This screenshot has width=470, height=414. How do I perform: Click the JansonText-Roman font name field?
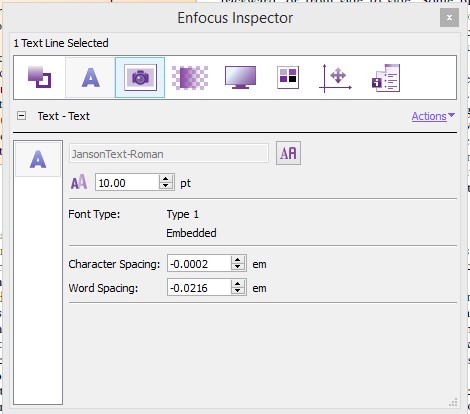click(x=169, y=153)
